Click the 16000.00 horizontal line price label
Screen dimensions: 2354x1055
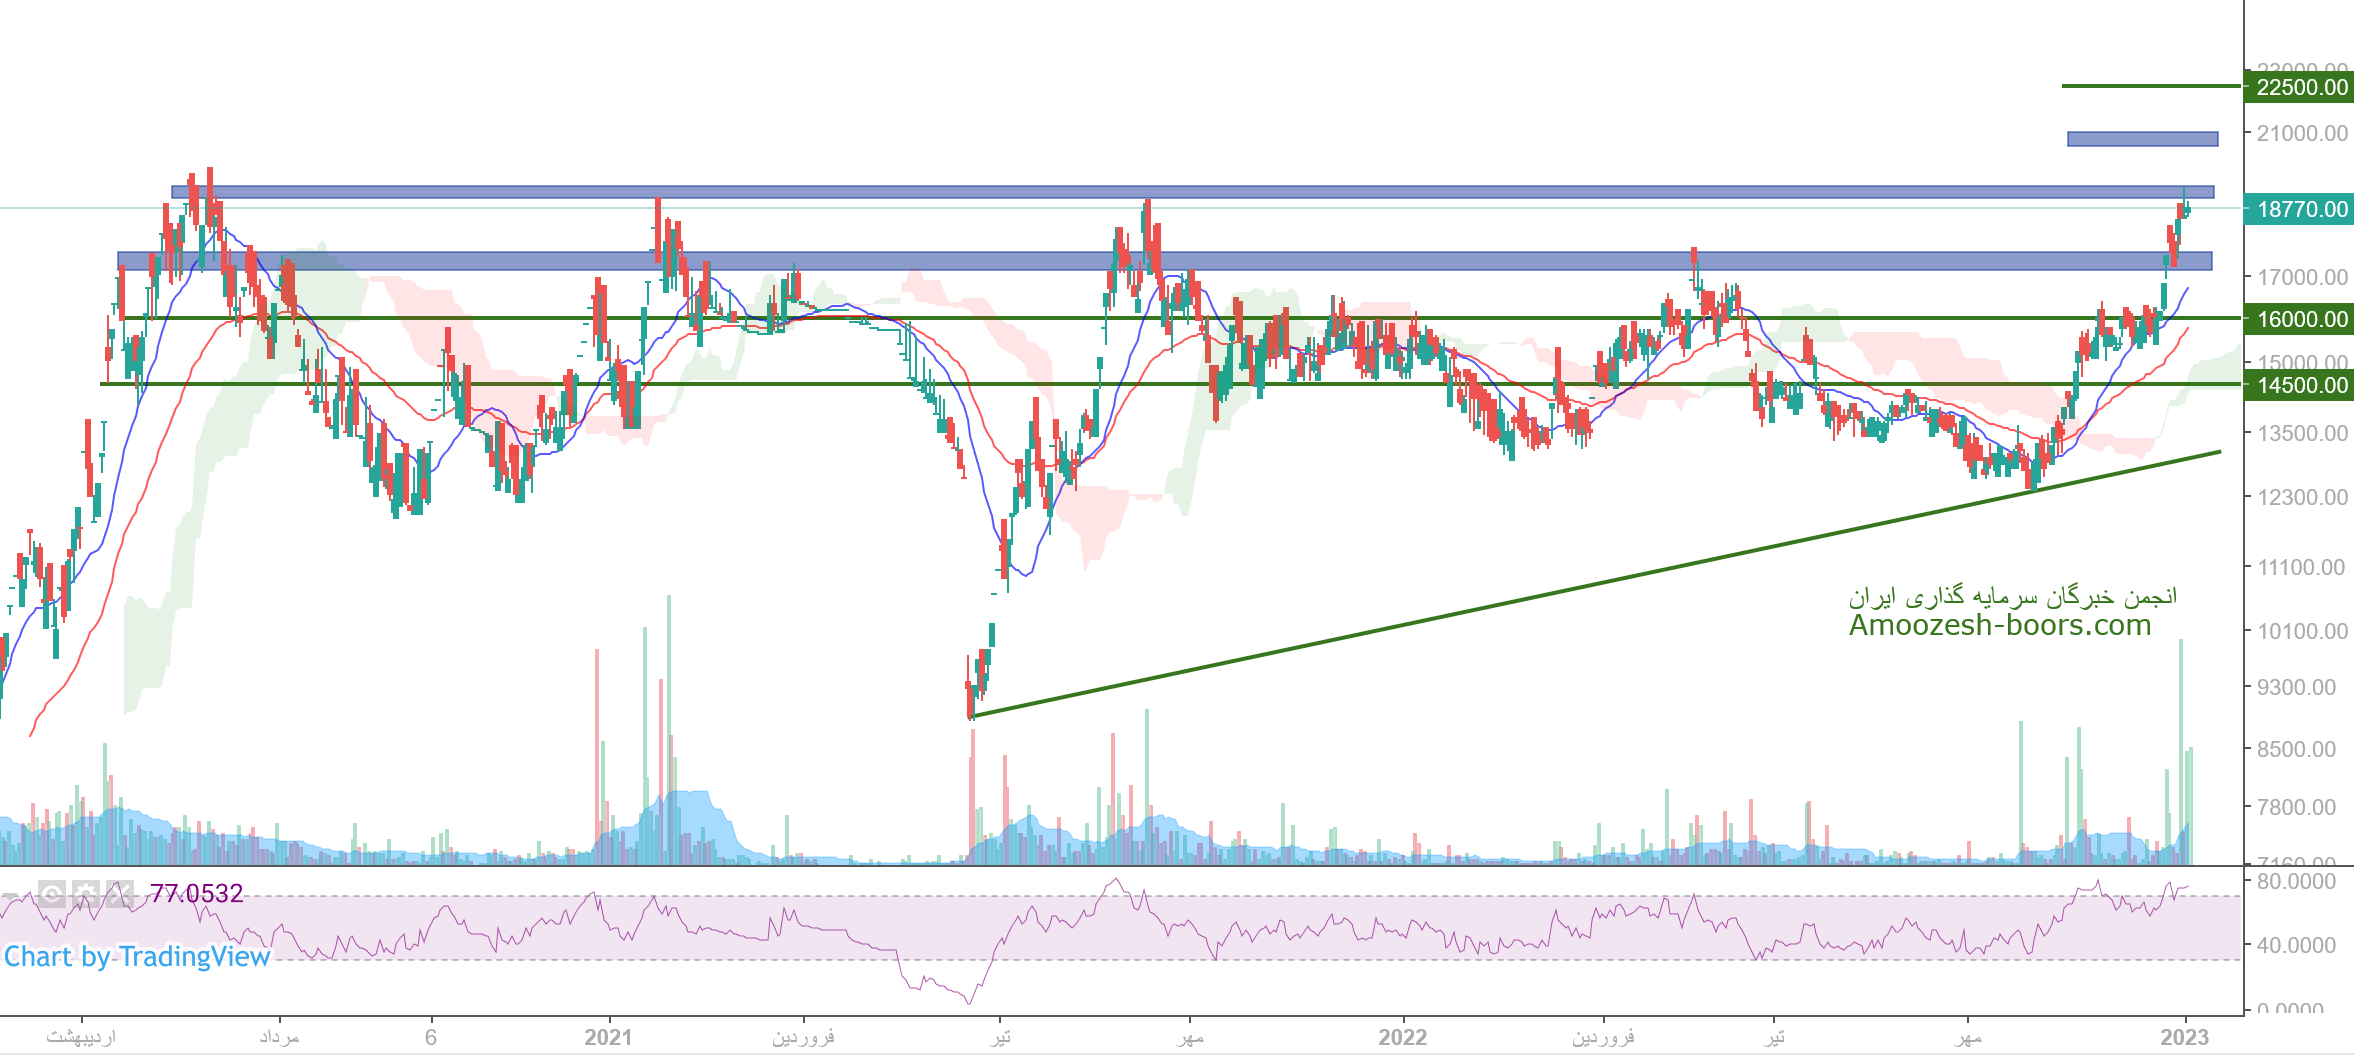pos(2301,319)
